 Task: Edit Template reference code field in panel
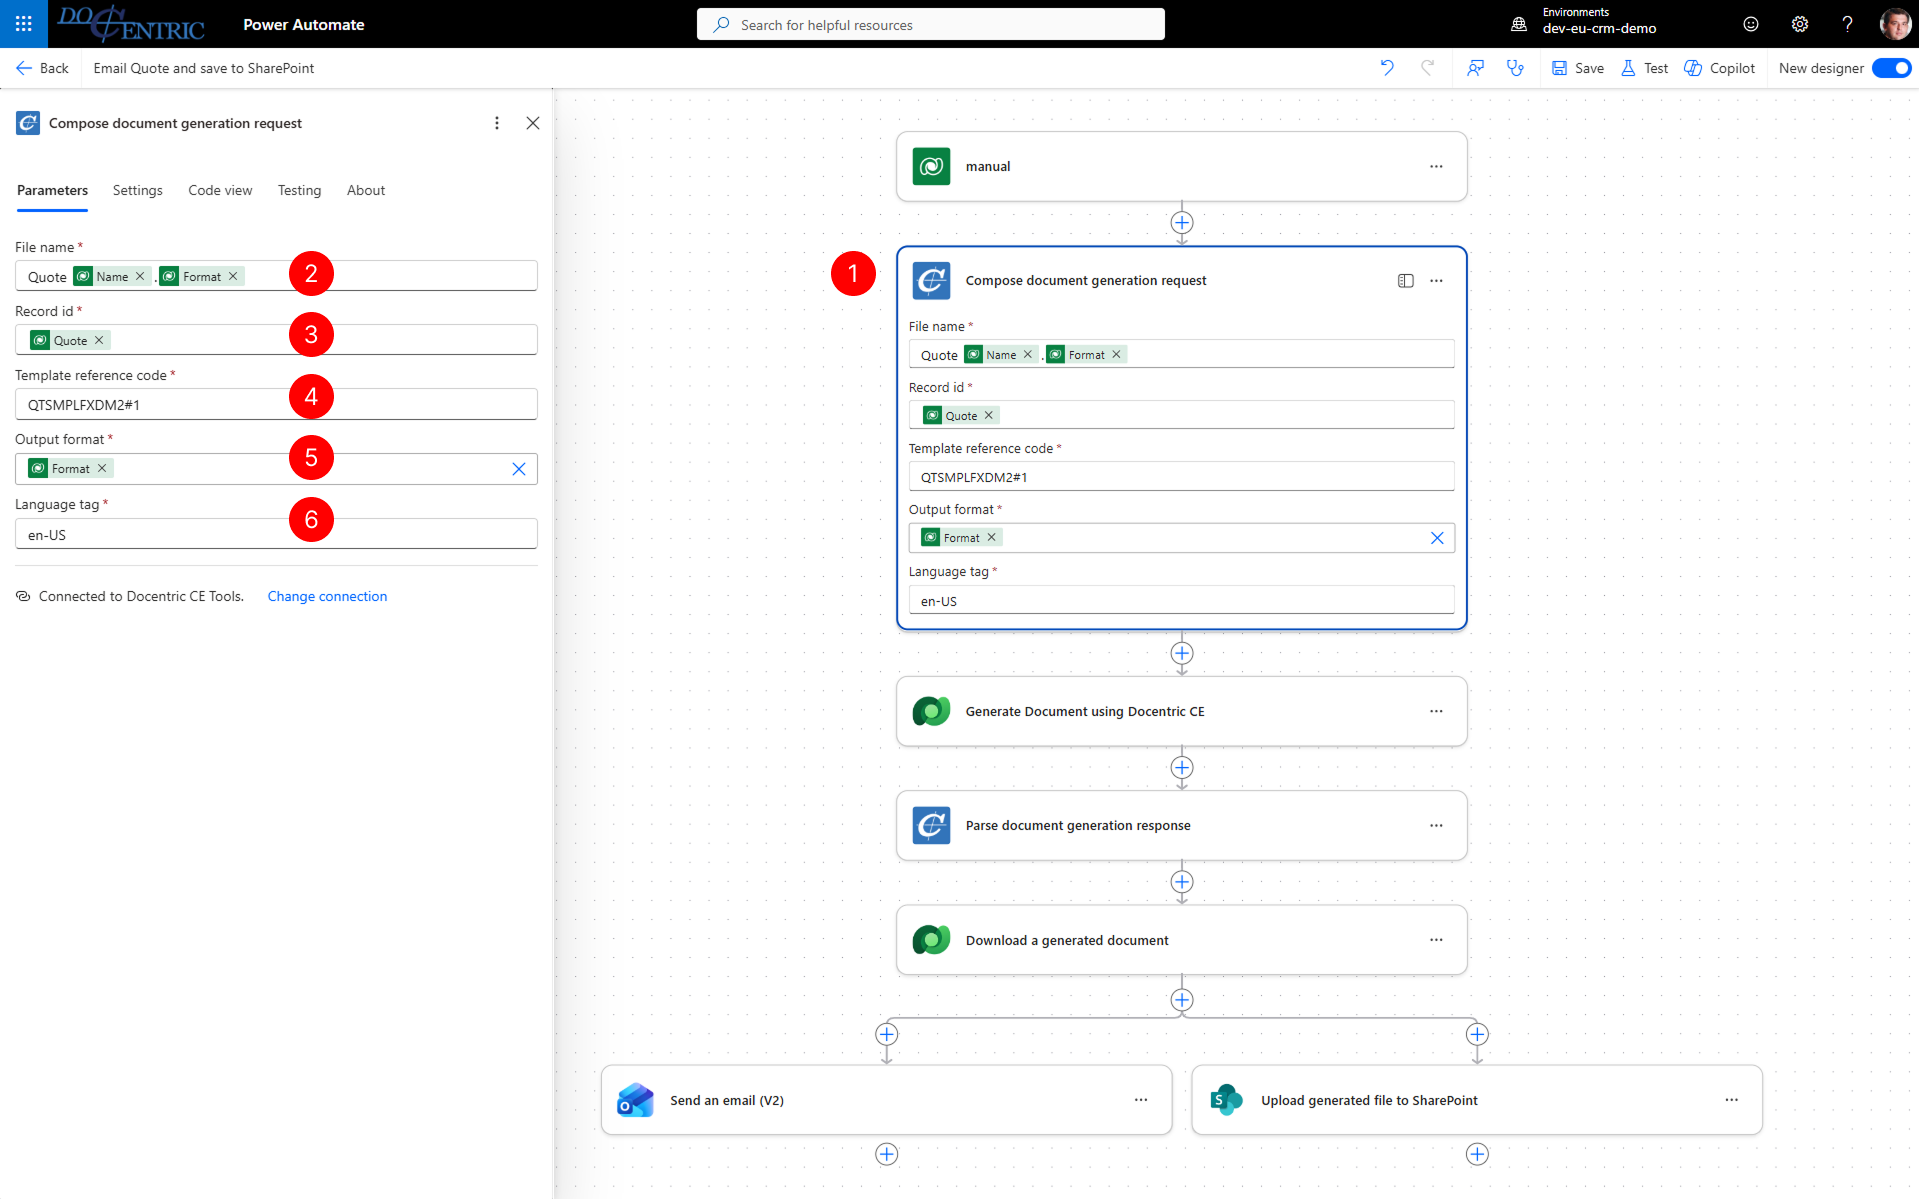tap(276, 404)
